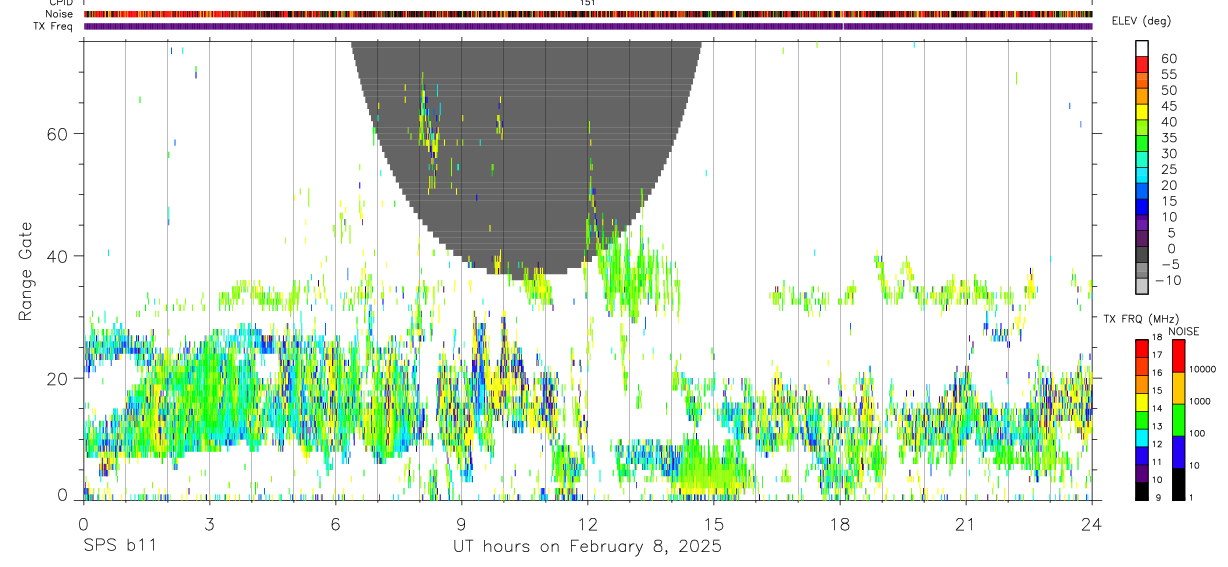Image resolution: width=1228 pixels, height=567 pixels.
Task: Pick the white top segment of ELEV color bar
Action: pos(1142,49)
